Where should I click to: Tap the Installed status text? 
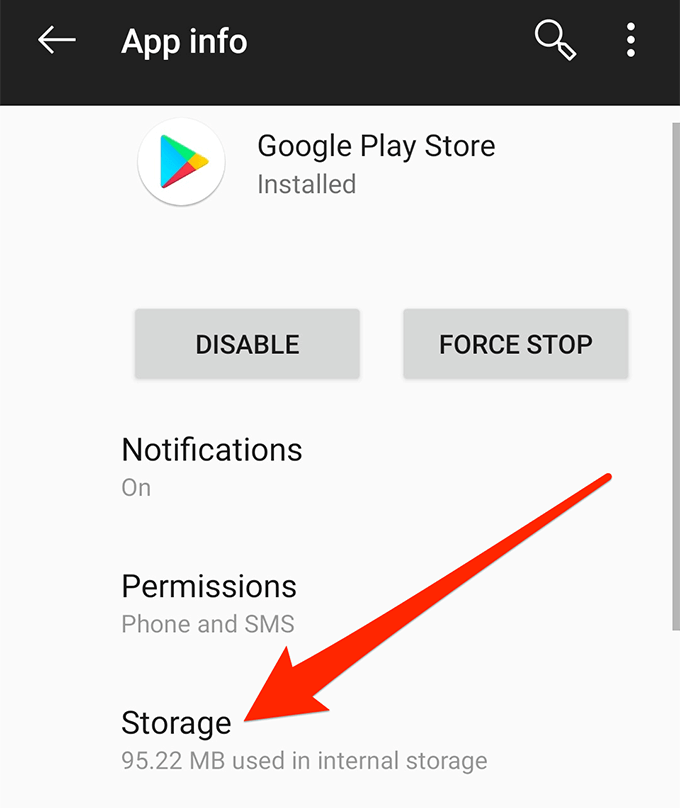(x=307, y=184)
